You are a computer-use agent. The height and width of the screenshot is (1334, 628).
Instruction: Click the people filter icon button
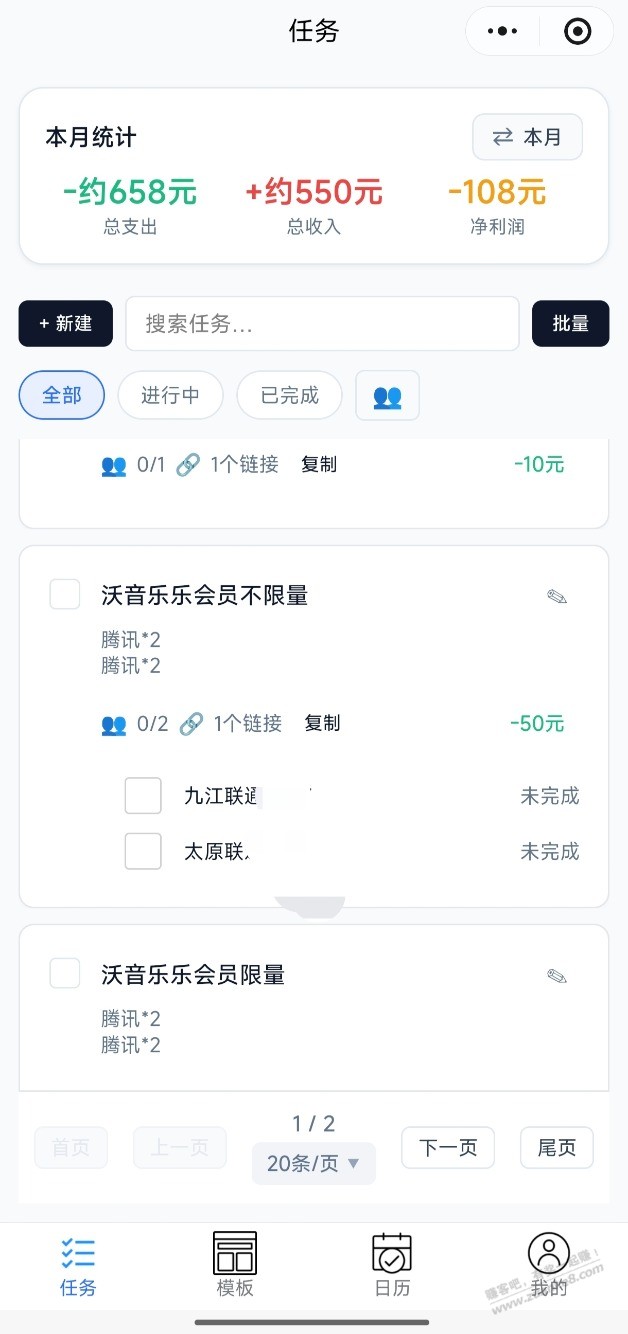[387, 396]
